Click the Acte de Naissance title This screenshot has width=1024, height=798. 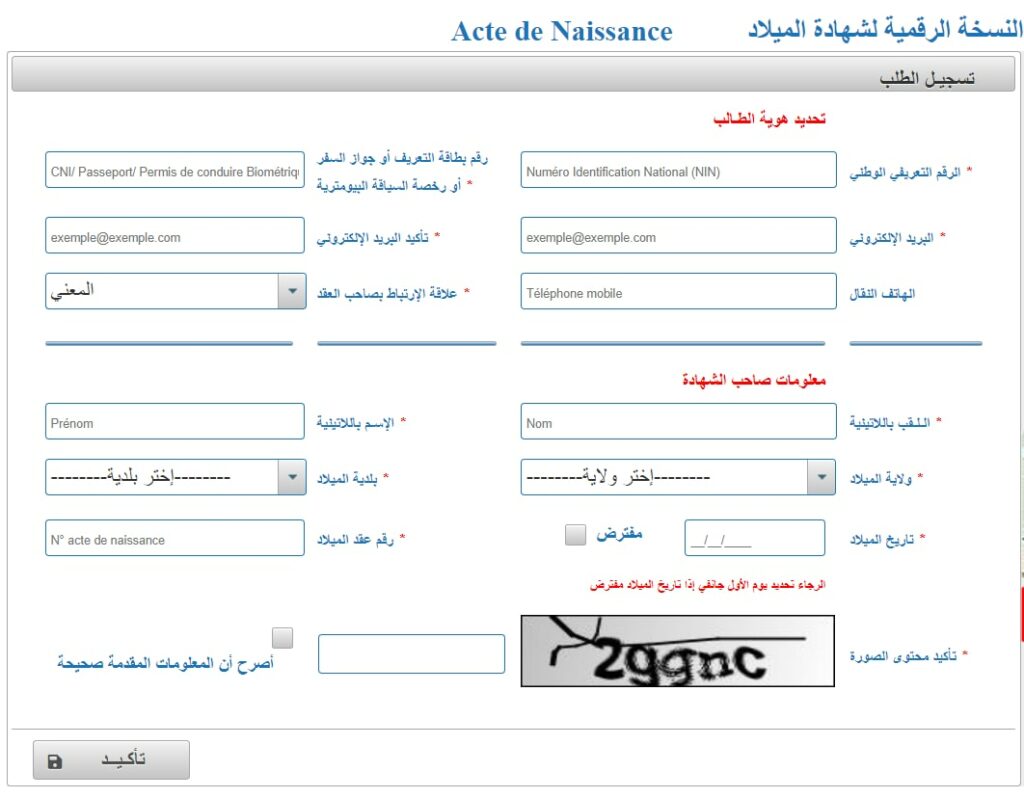[x=562, y=31]
